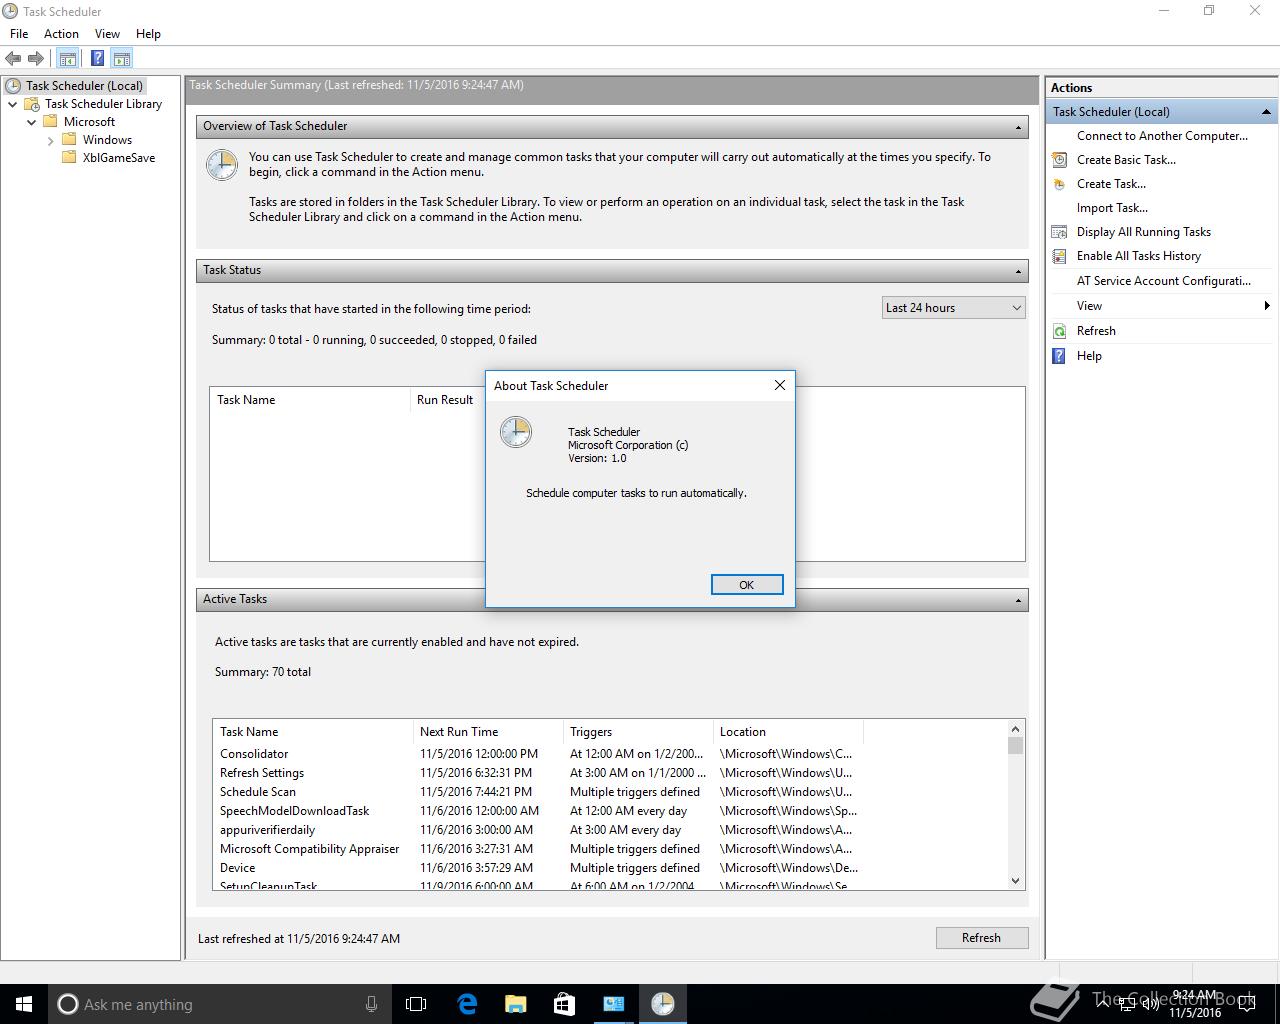Click Enable All Tasks History action
The height and width of the screenshot is (1024, 1280).
tap(1138, 256)
